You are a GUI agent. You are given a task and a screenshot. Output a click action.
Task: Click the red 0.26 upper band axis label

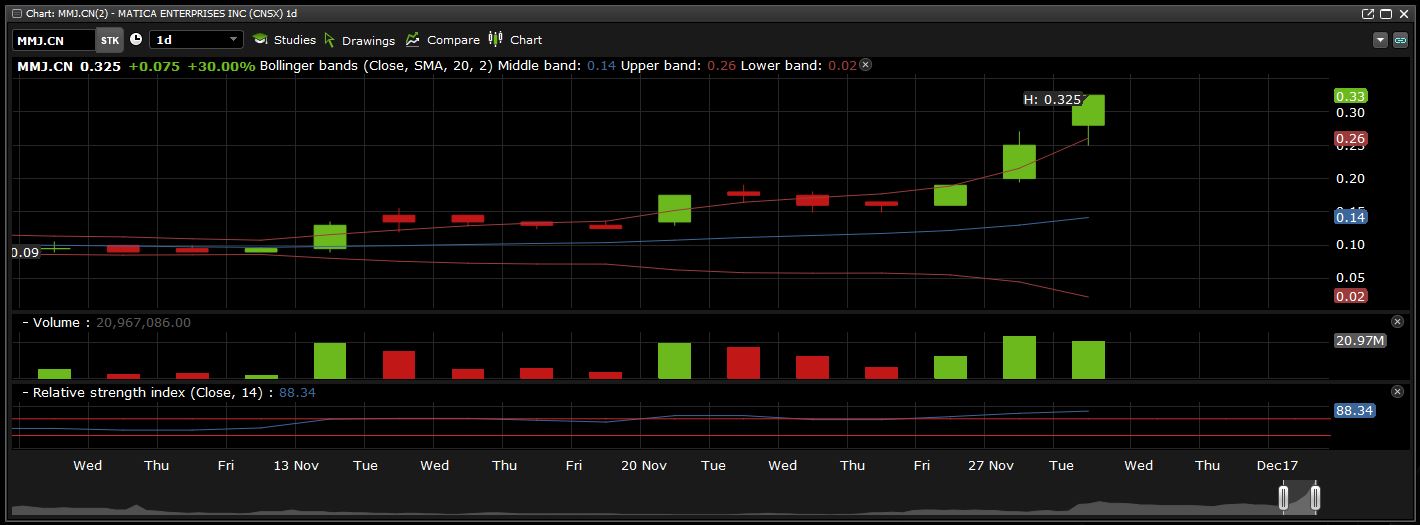tap(1351, 139)
